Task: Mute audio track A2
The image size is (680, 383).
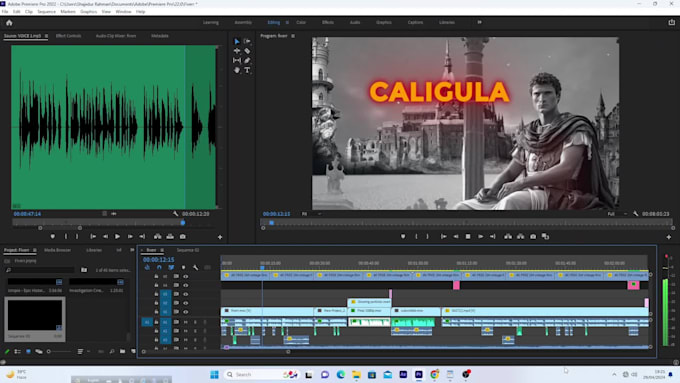Action: (186, 331)
